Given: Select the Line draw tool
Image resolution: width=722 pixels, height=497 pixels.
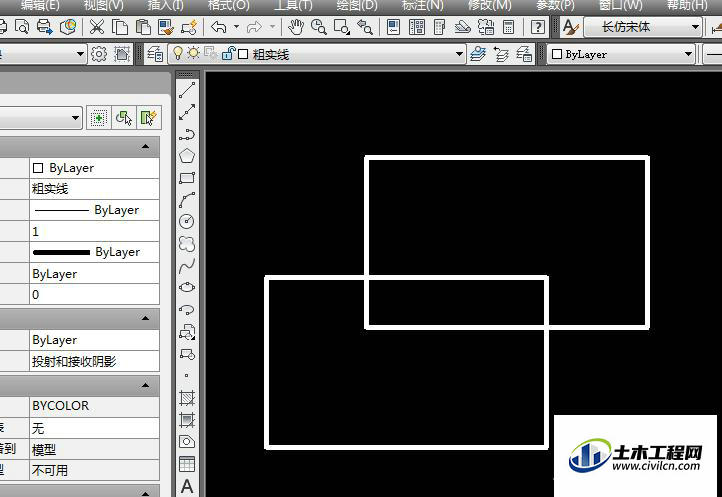Looking at the screenshot, I should (187, 90).
